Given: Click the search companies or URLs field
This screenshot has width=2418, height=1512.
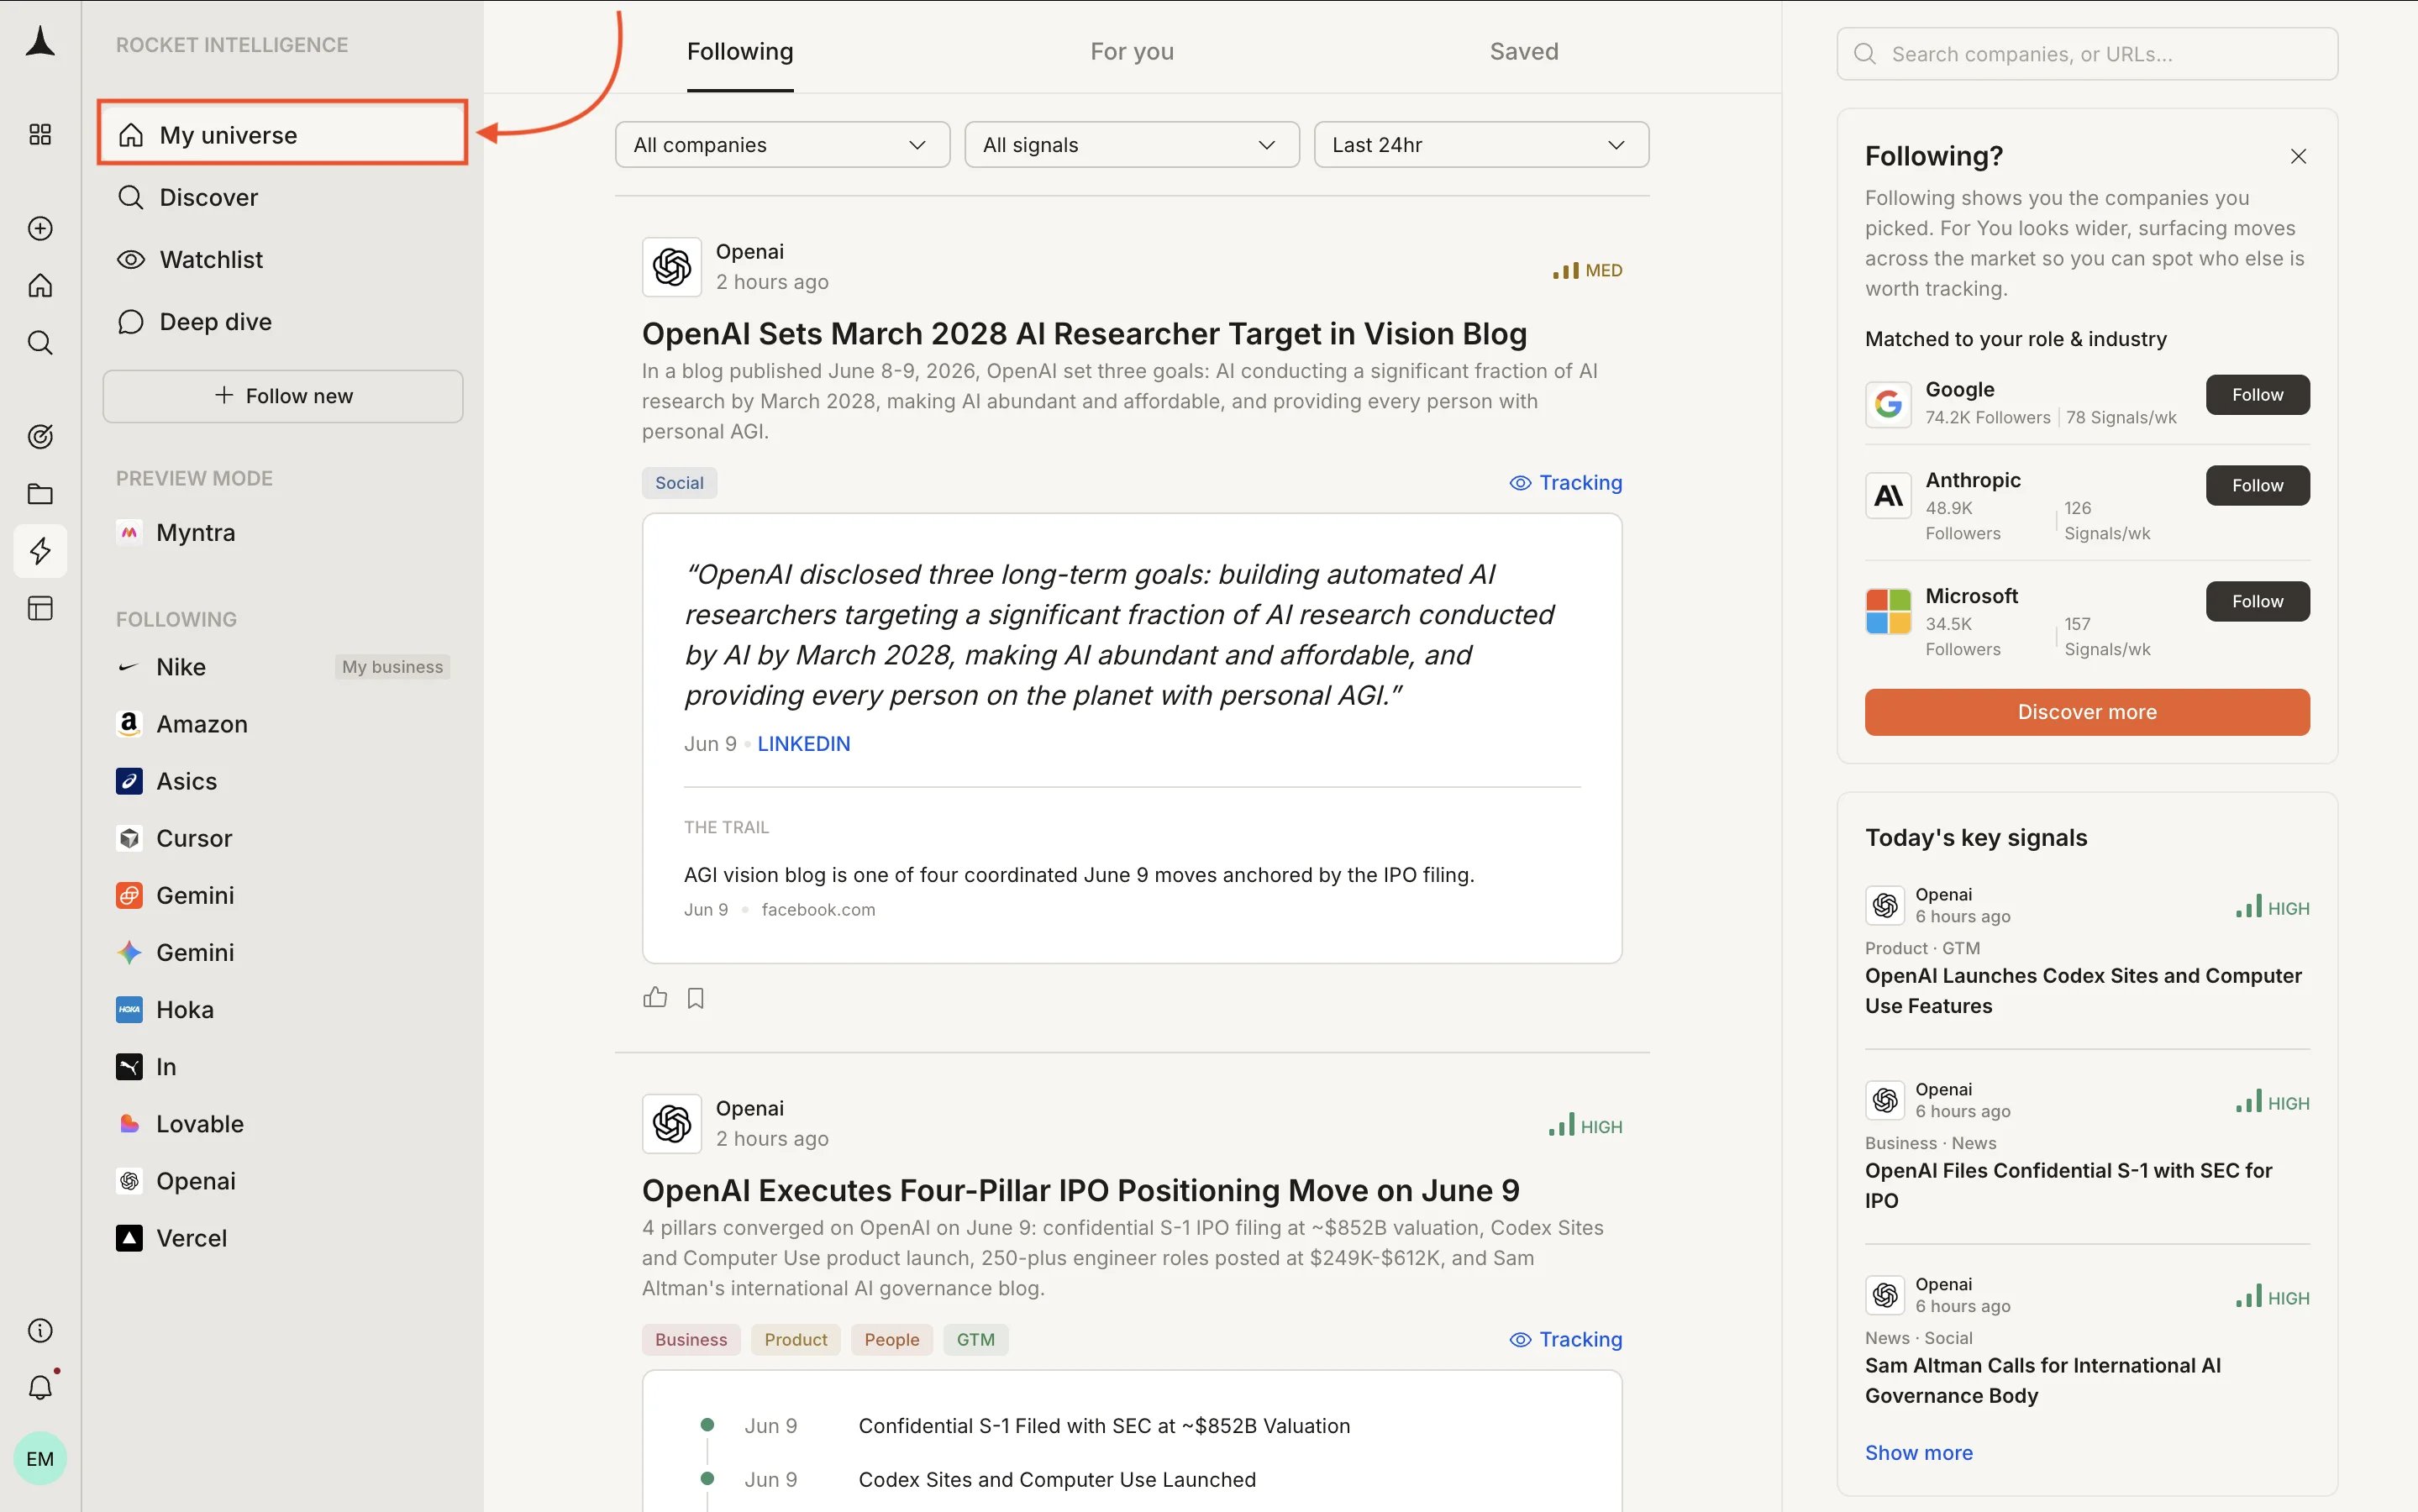Looking at the screenshot, I should tap(2087, 54).
